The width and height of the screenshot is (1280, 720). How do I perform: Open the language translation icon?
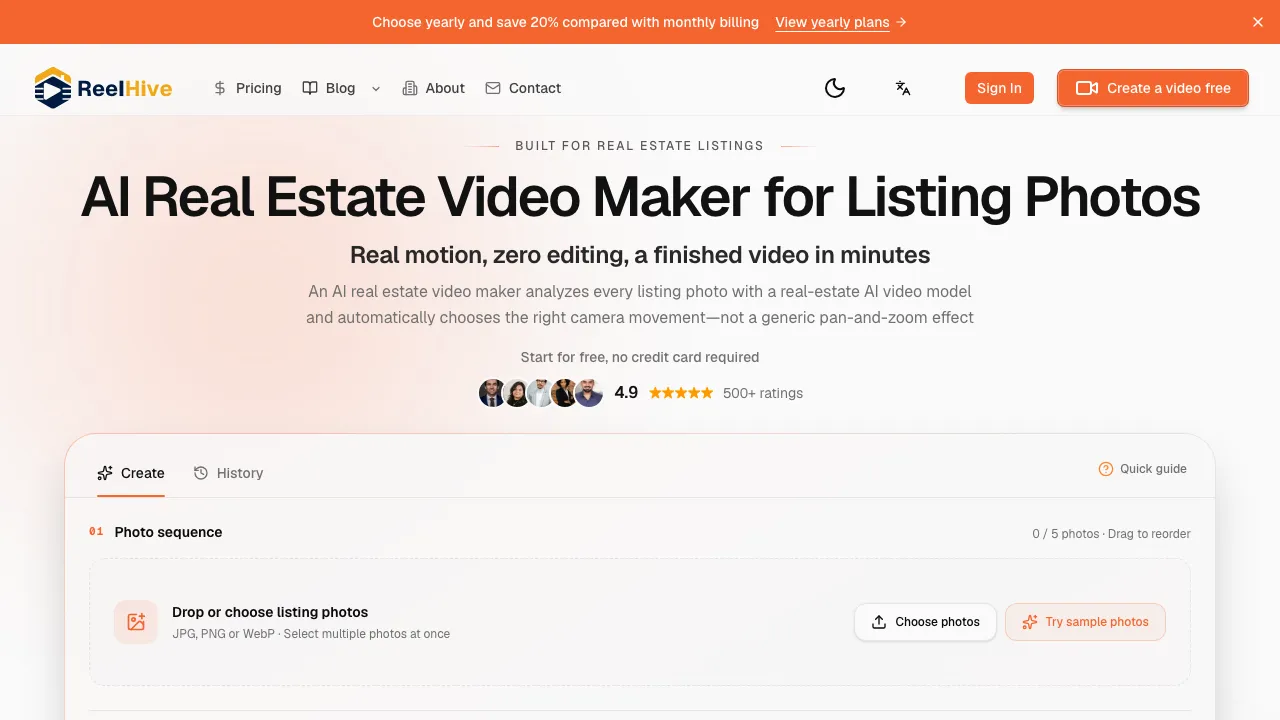click(903, 88)
